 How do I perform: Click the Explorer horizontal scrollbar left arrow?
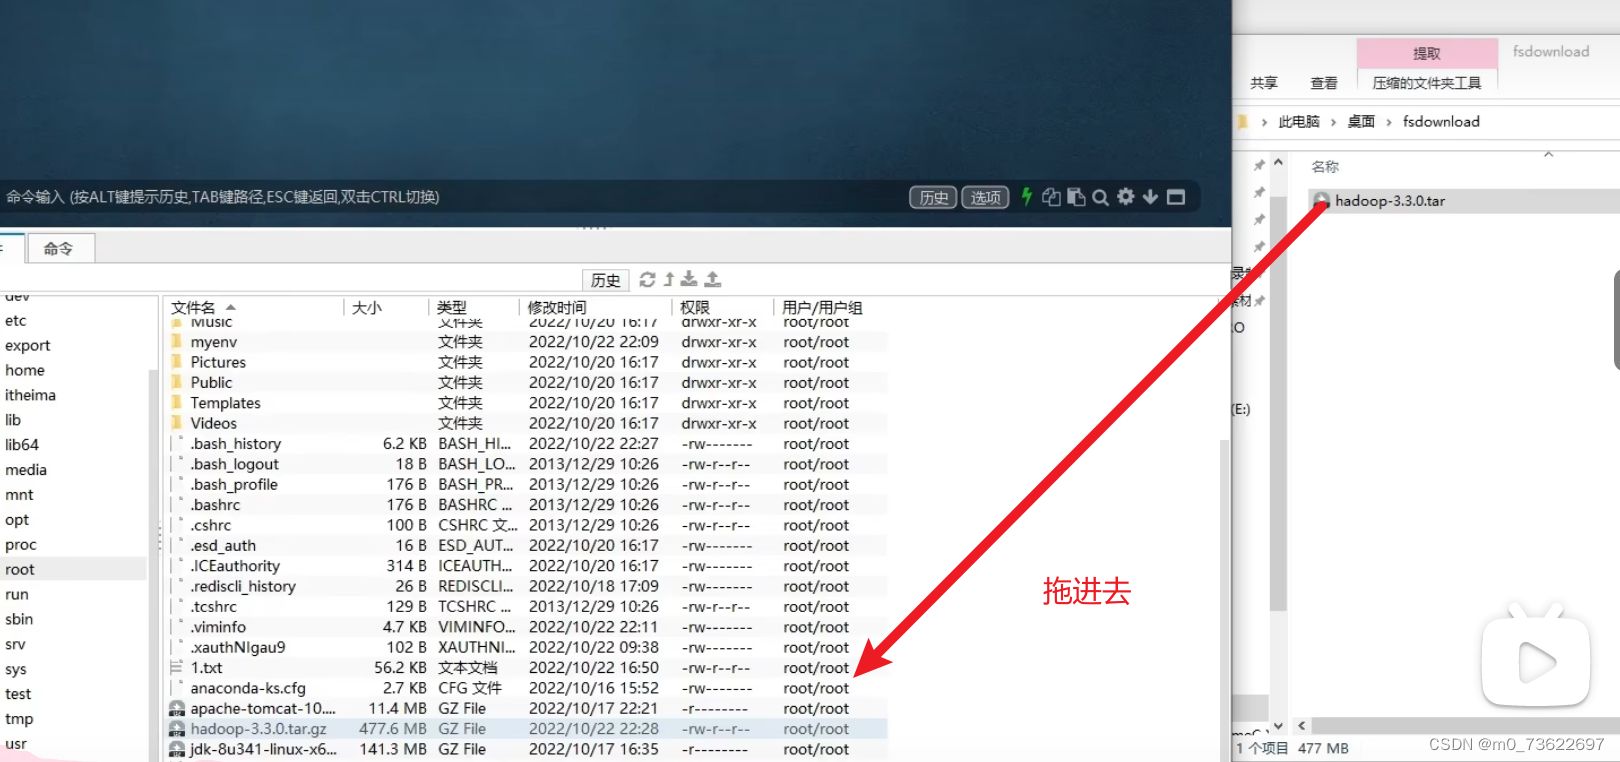tap(1301, 726)
